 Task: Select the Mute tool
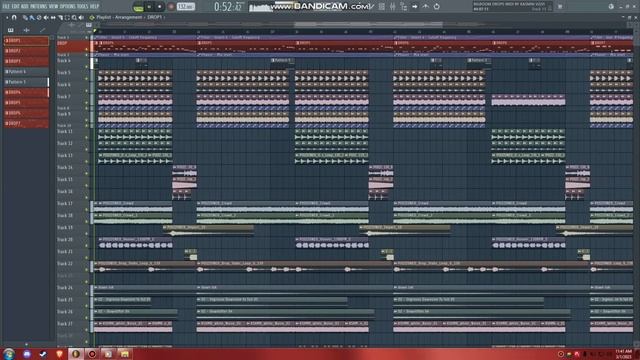tap(46, 18)
